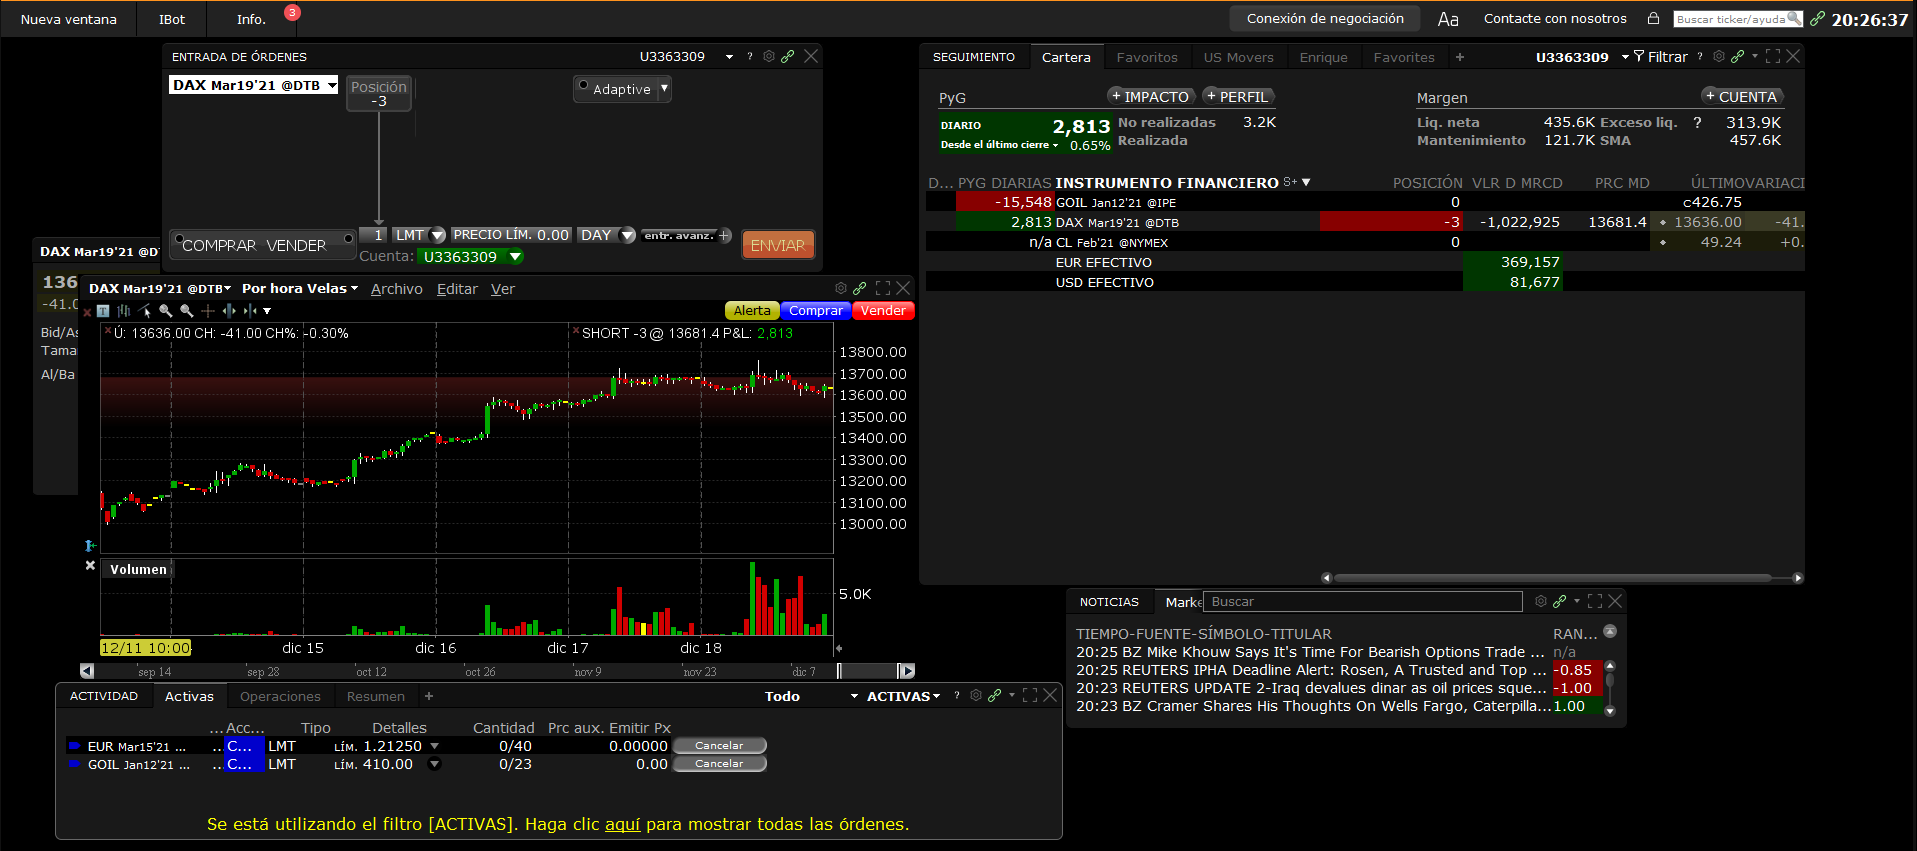This screenshot has height=851, width=1917.
Task: Switch to the US Movers tab
Action: coord(1239,57)
